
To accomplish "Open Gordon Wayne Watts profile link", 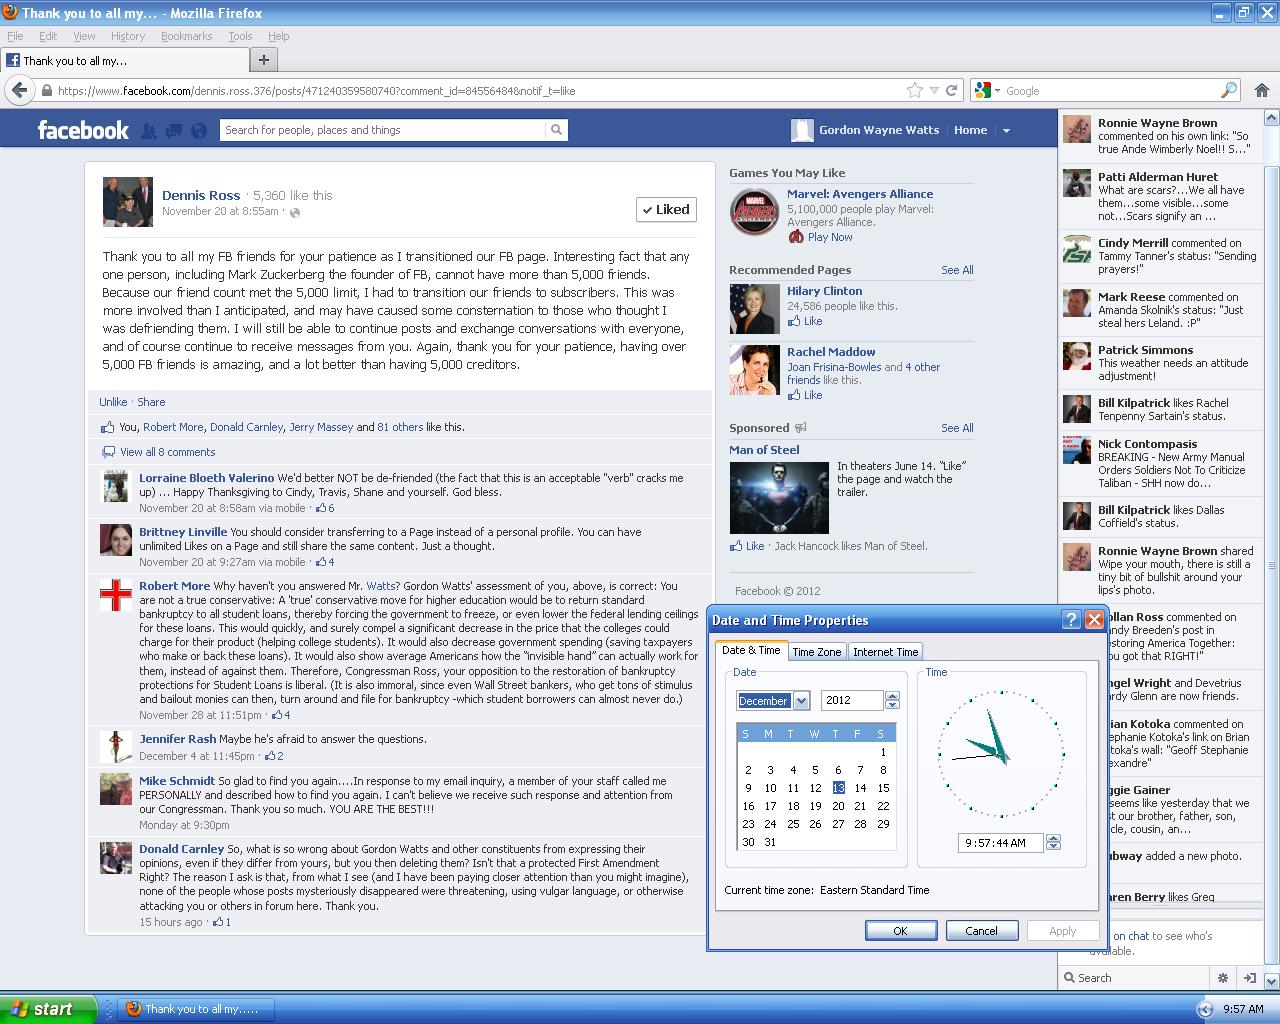I will tap(879, 130).
